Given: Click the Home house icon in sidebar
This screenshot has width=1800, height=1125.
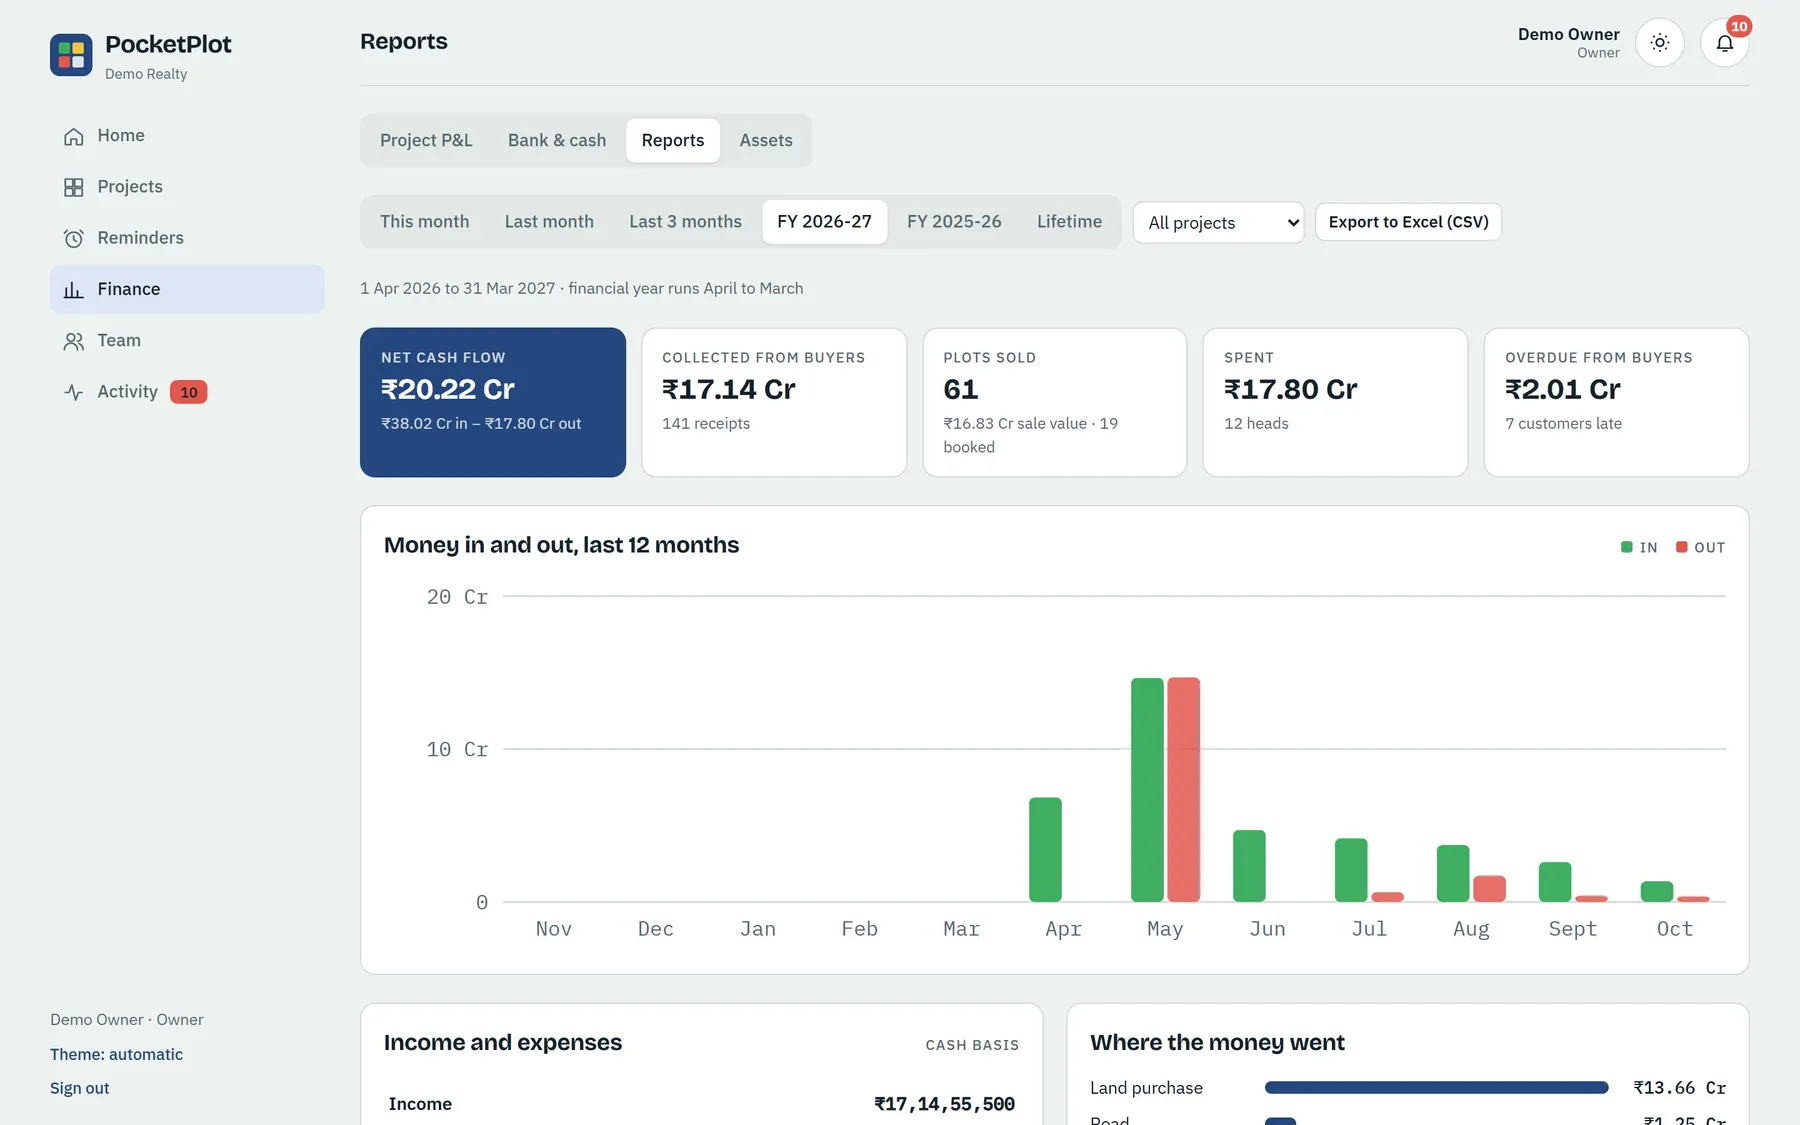Looking at the screenshot, I should pyautogui.click(x=73, y=136).
